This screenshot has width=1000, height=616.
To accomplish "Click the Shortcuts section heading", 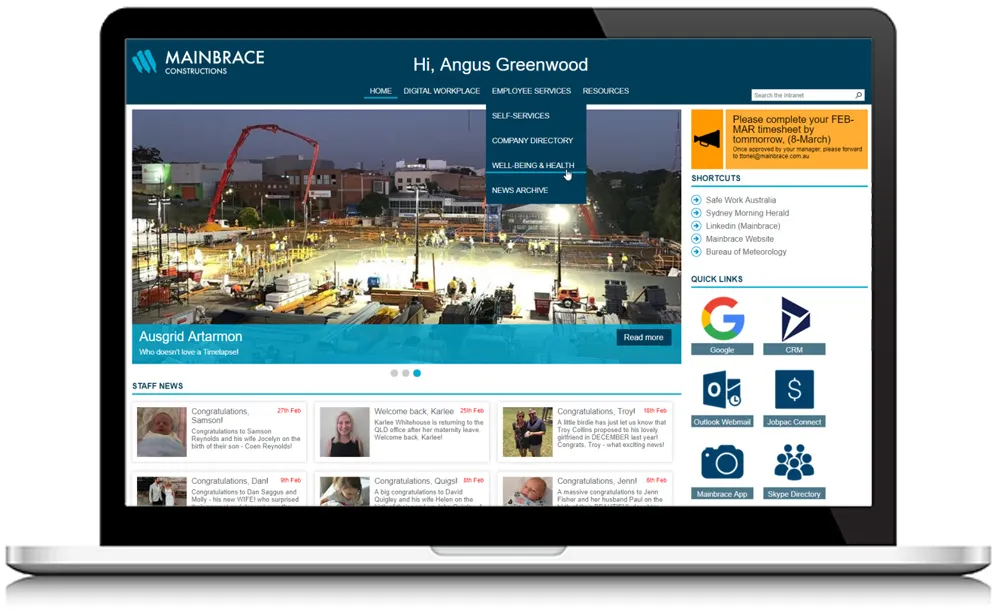I will pos(716,178).
